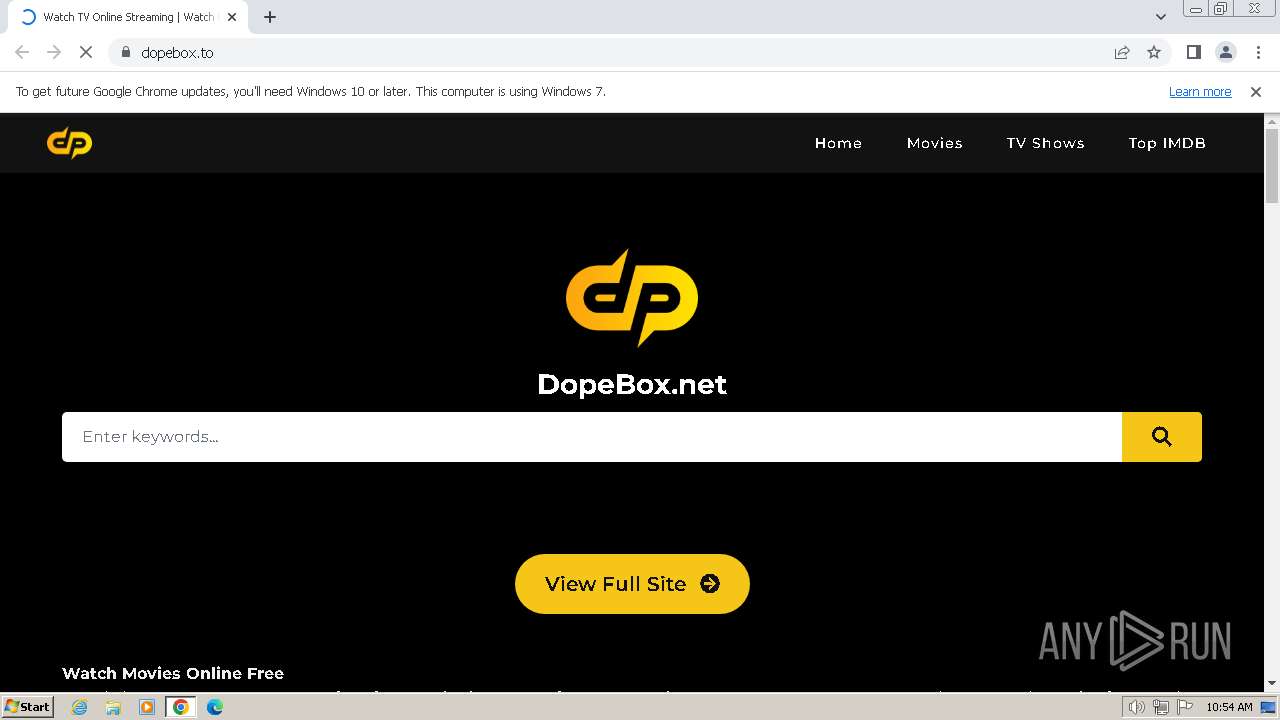The height and width of the screenshot is (720, 1280).
Task: Click the Learn more link
Action: [x=1200, y=91]
